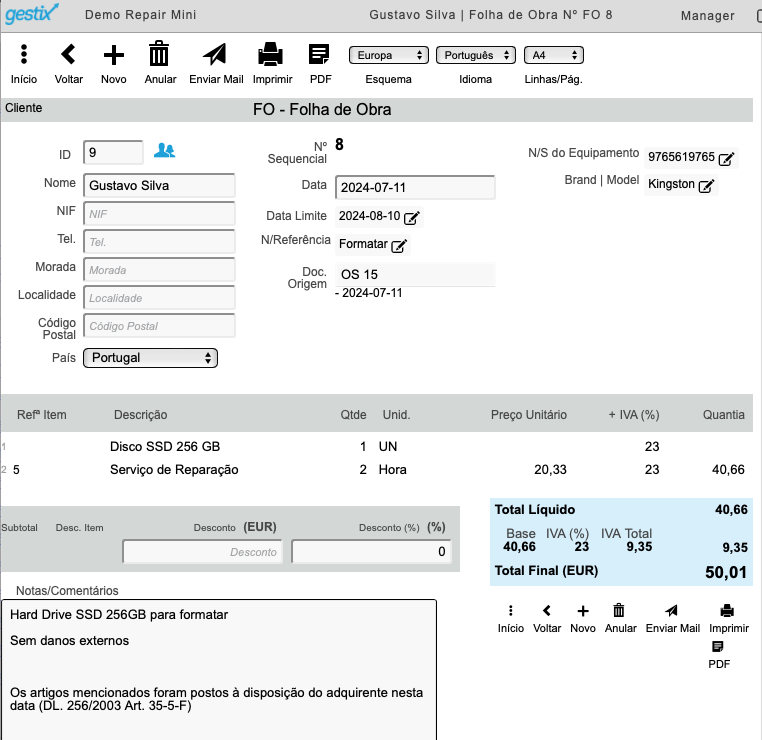Screen dimensions: 762x740
Task: Click unit price 20,33
Action: (x=550, y=470)
